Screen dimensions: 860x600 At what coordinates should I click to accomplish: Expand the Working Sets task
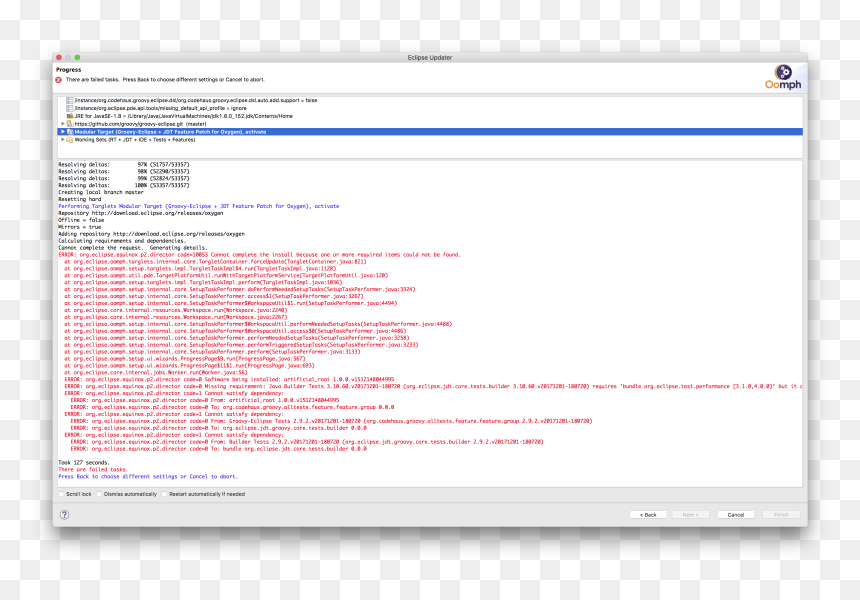coord(63,140)
